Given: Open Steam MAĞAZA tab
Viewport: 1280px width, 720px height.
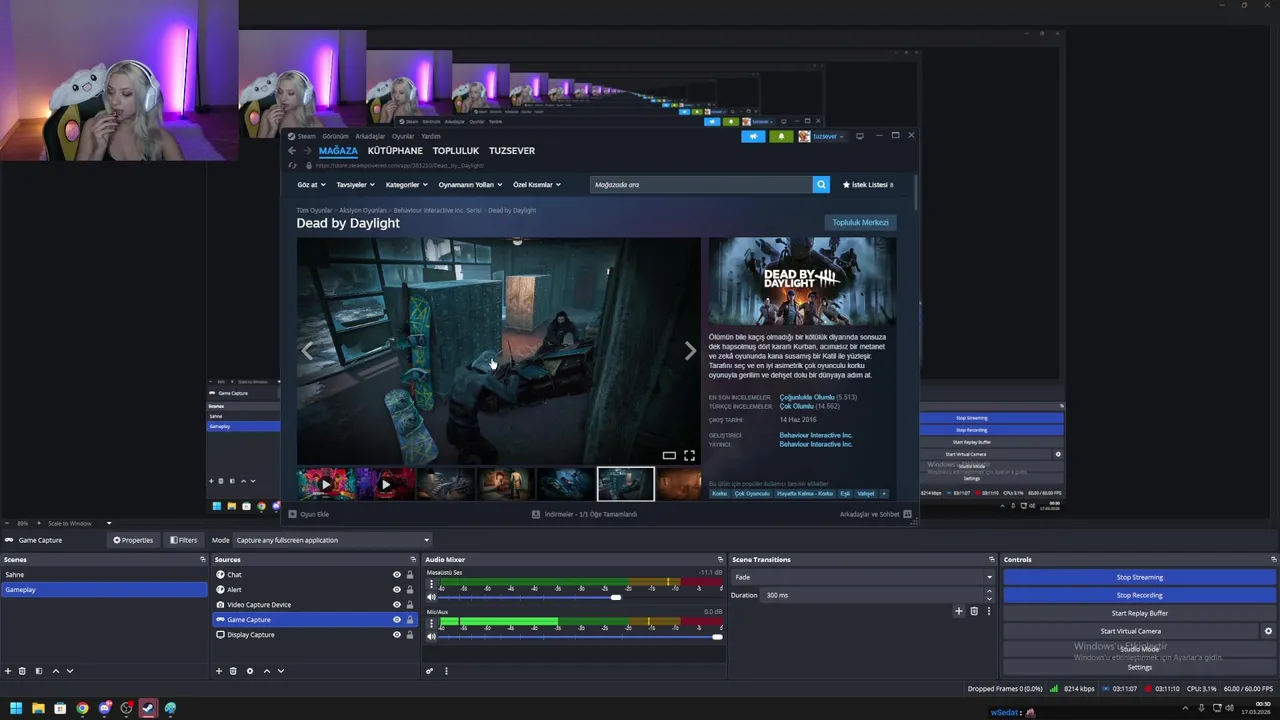Looking at the screenshot, I should [x=338, y=151].
